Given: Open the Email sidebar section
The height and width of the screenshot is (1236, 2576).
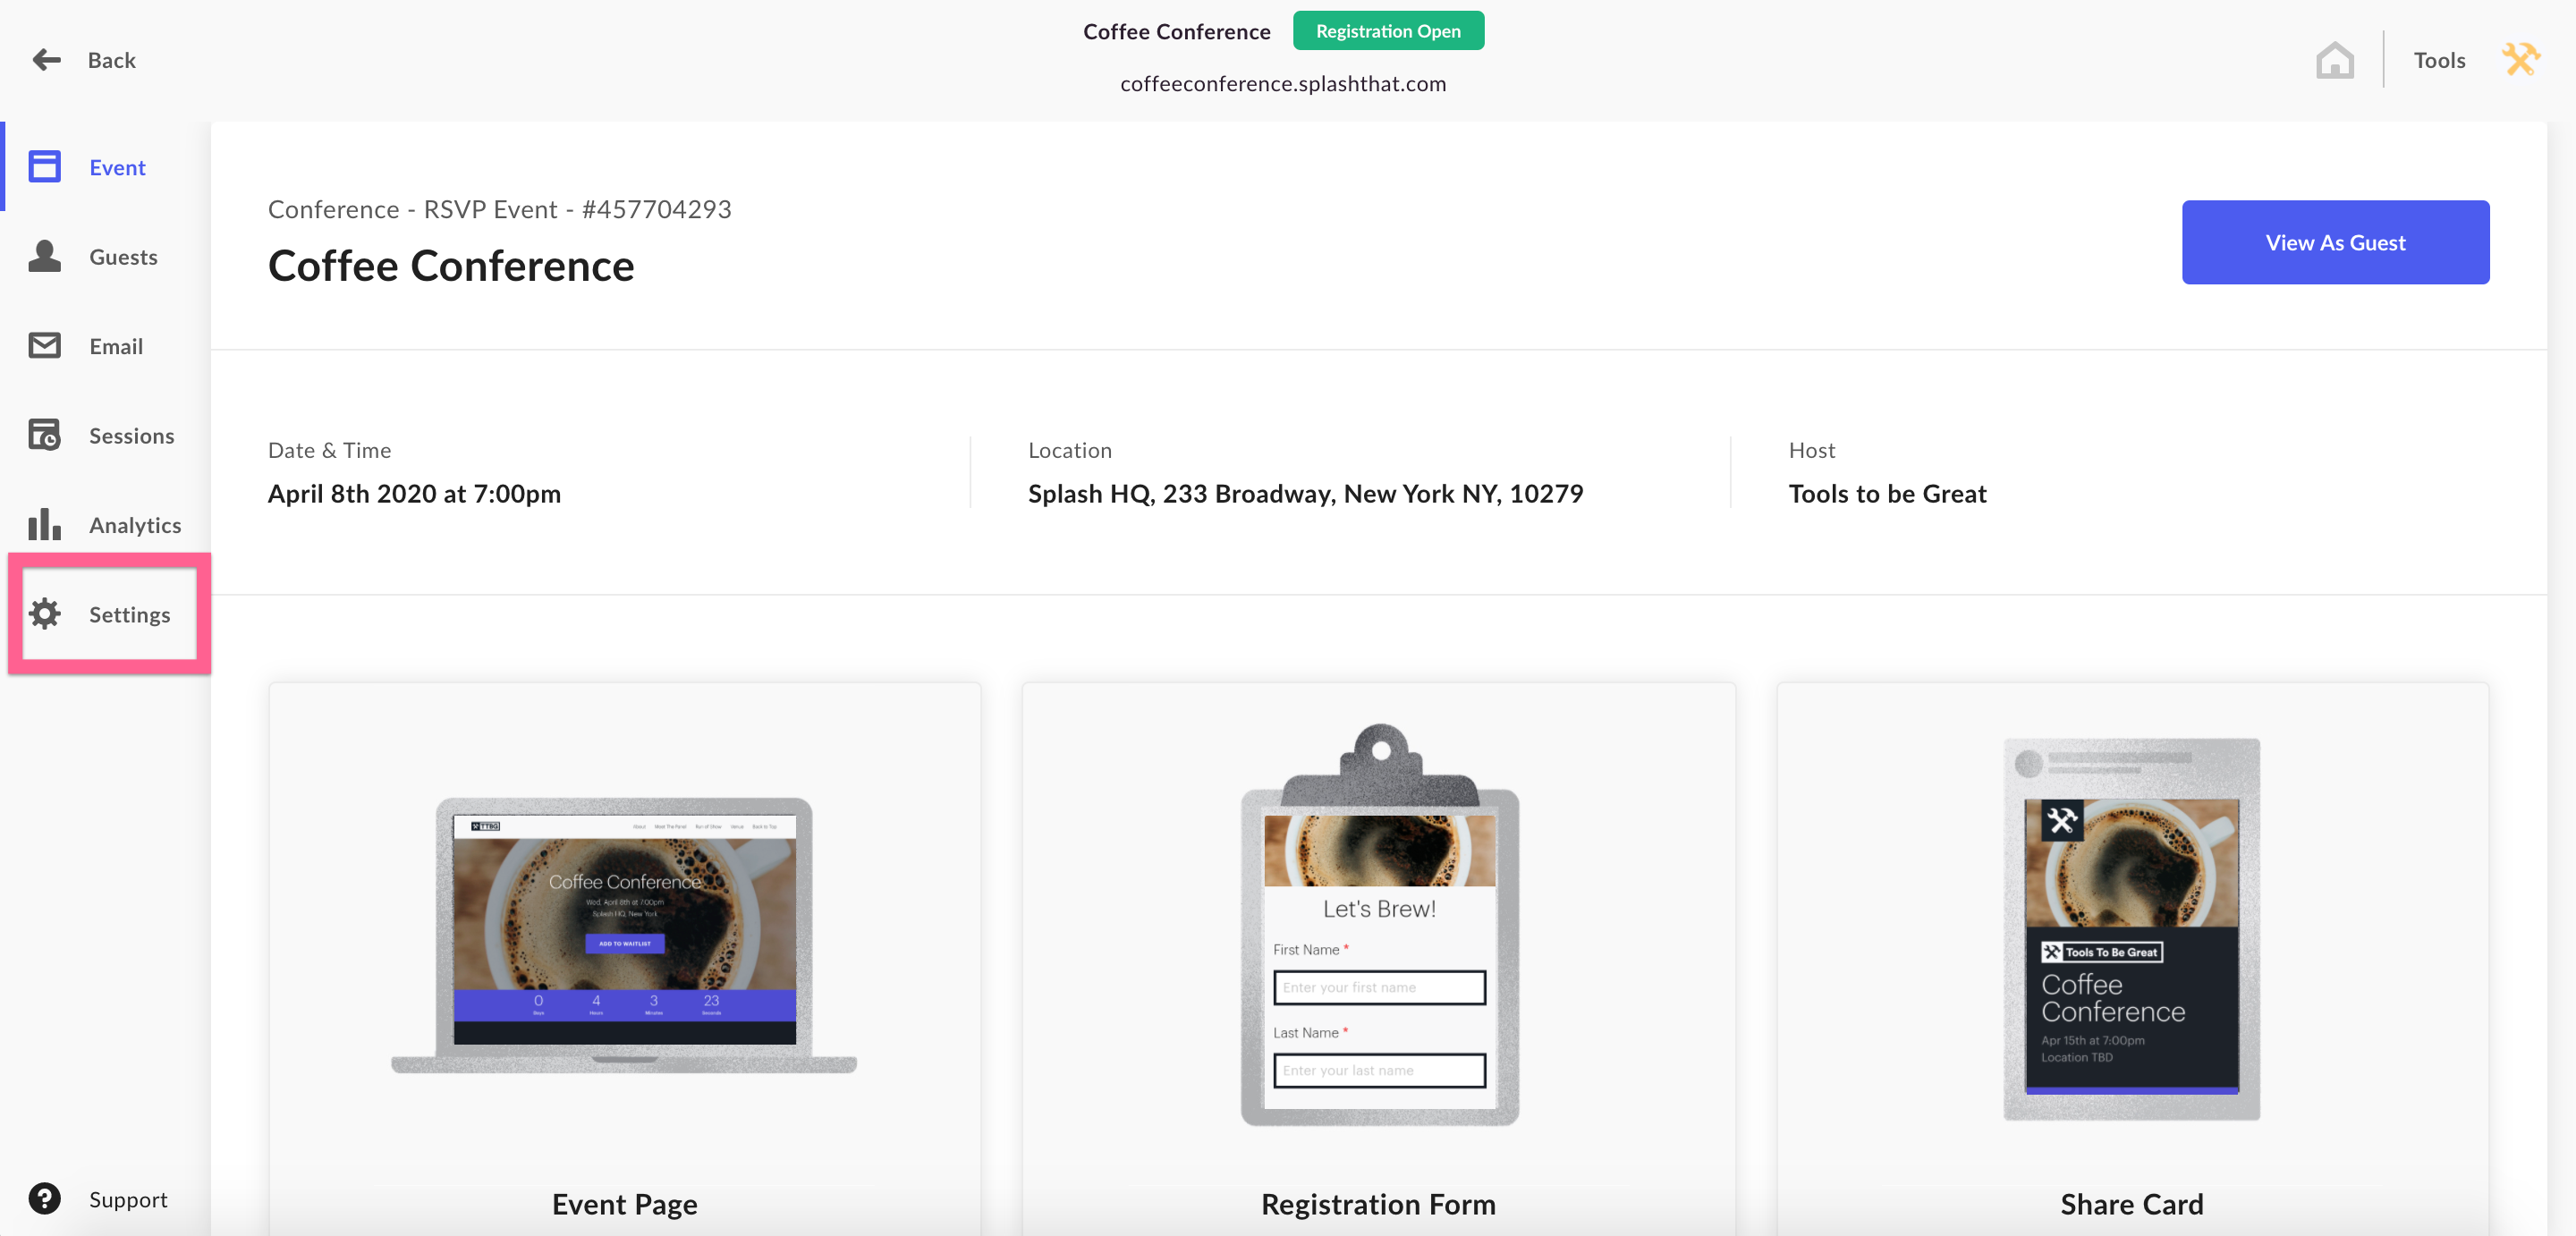Looking at the screenshot, I should click(x=116, y=346).
